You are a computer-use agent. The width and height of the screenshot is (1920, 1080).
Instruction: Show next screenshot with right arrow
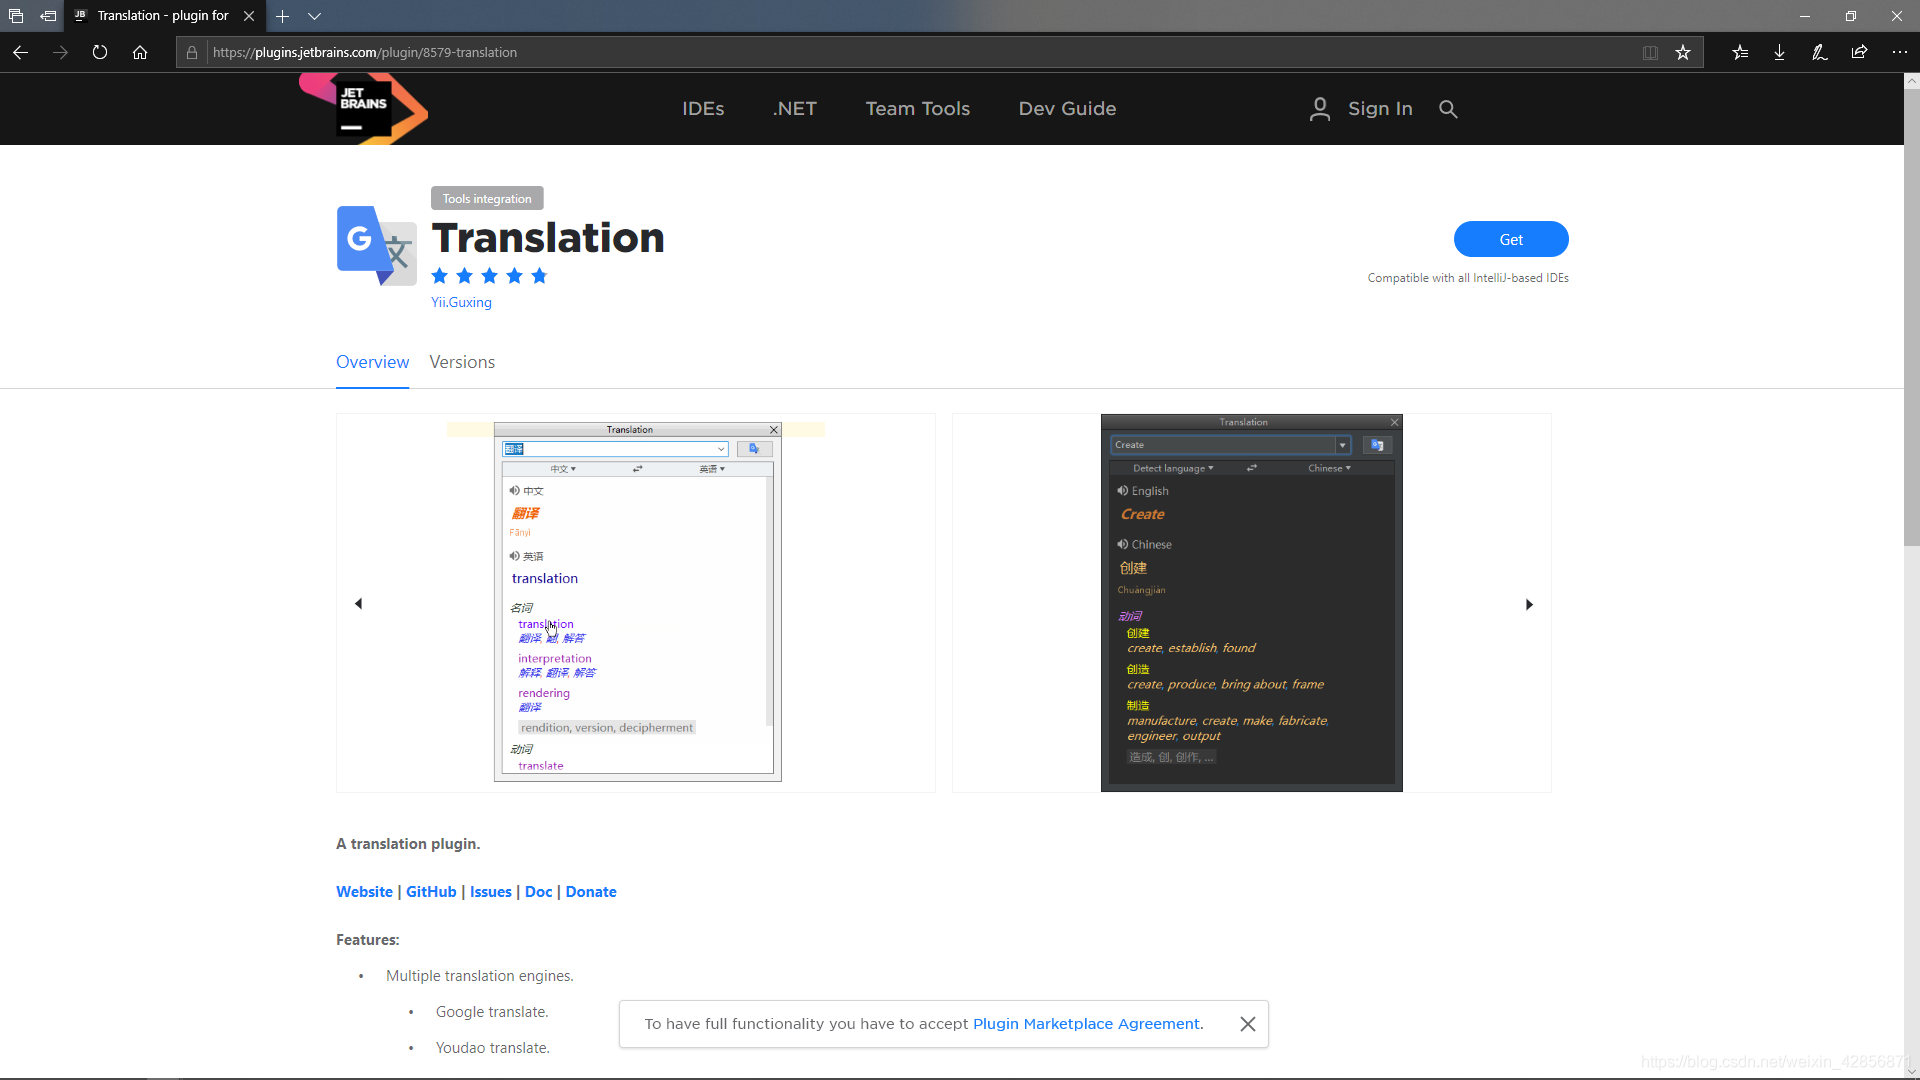1529,604
